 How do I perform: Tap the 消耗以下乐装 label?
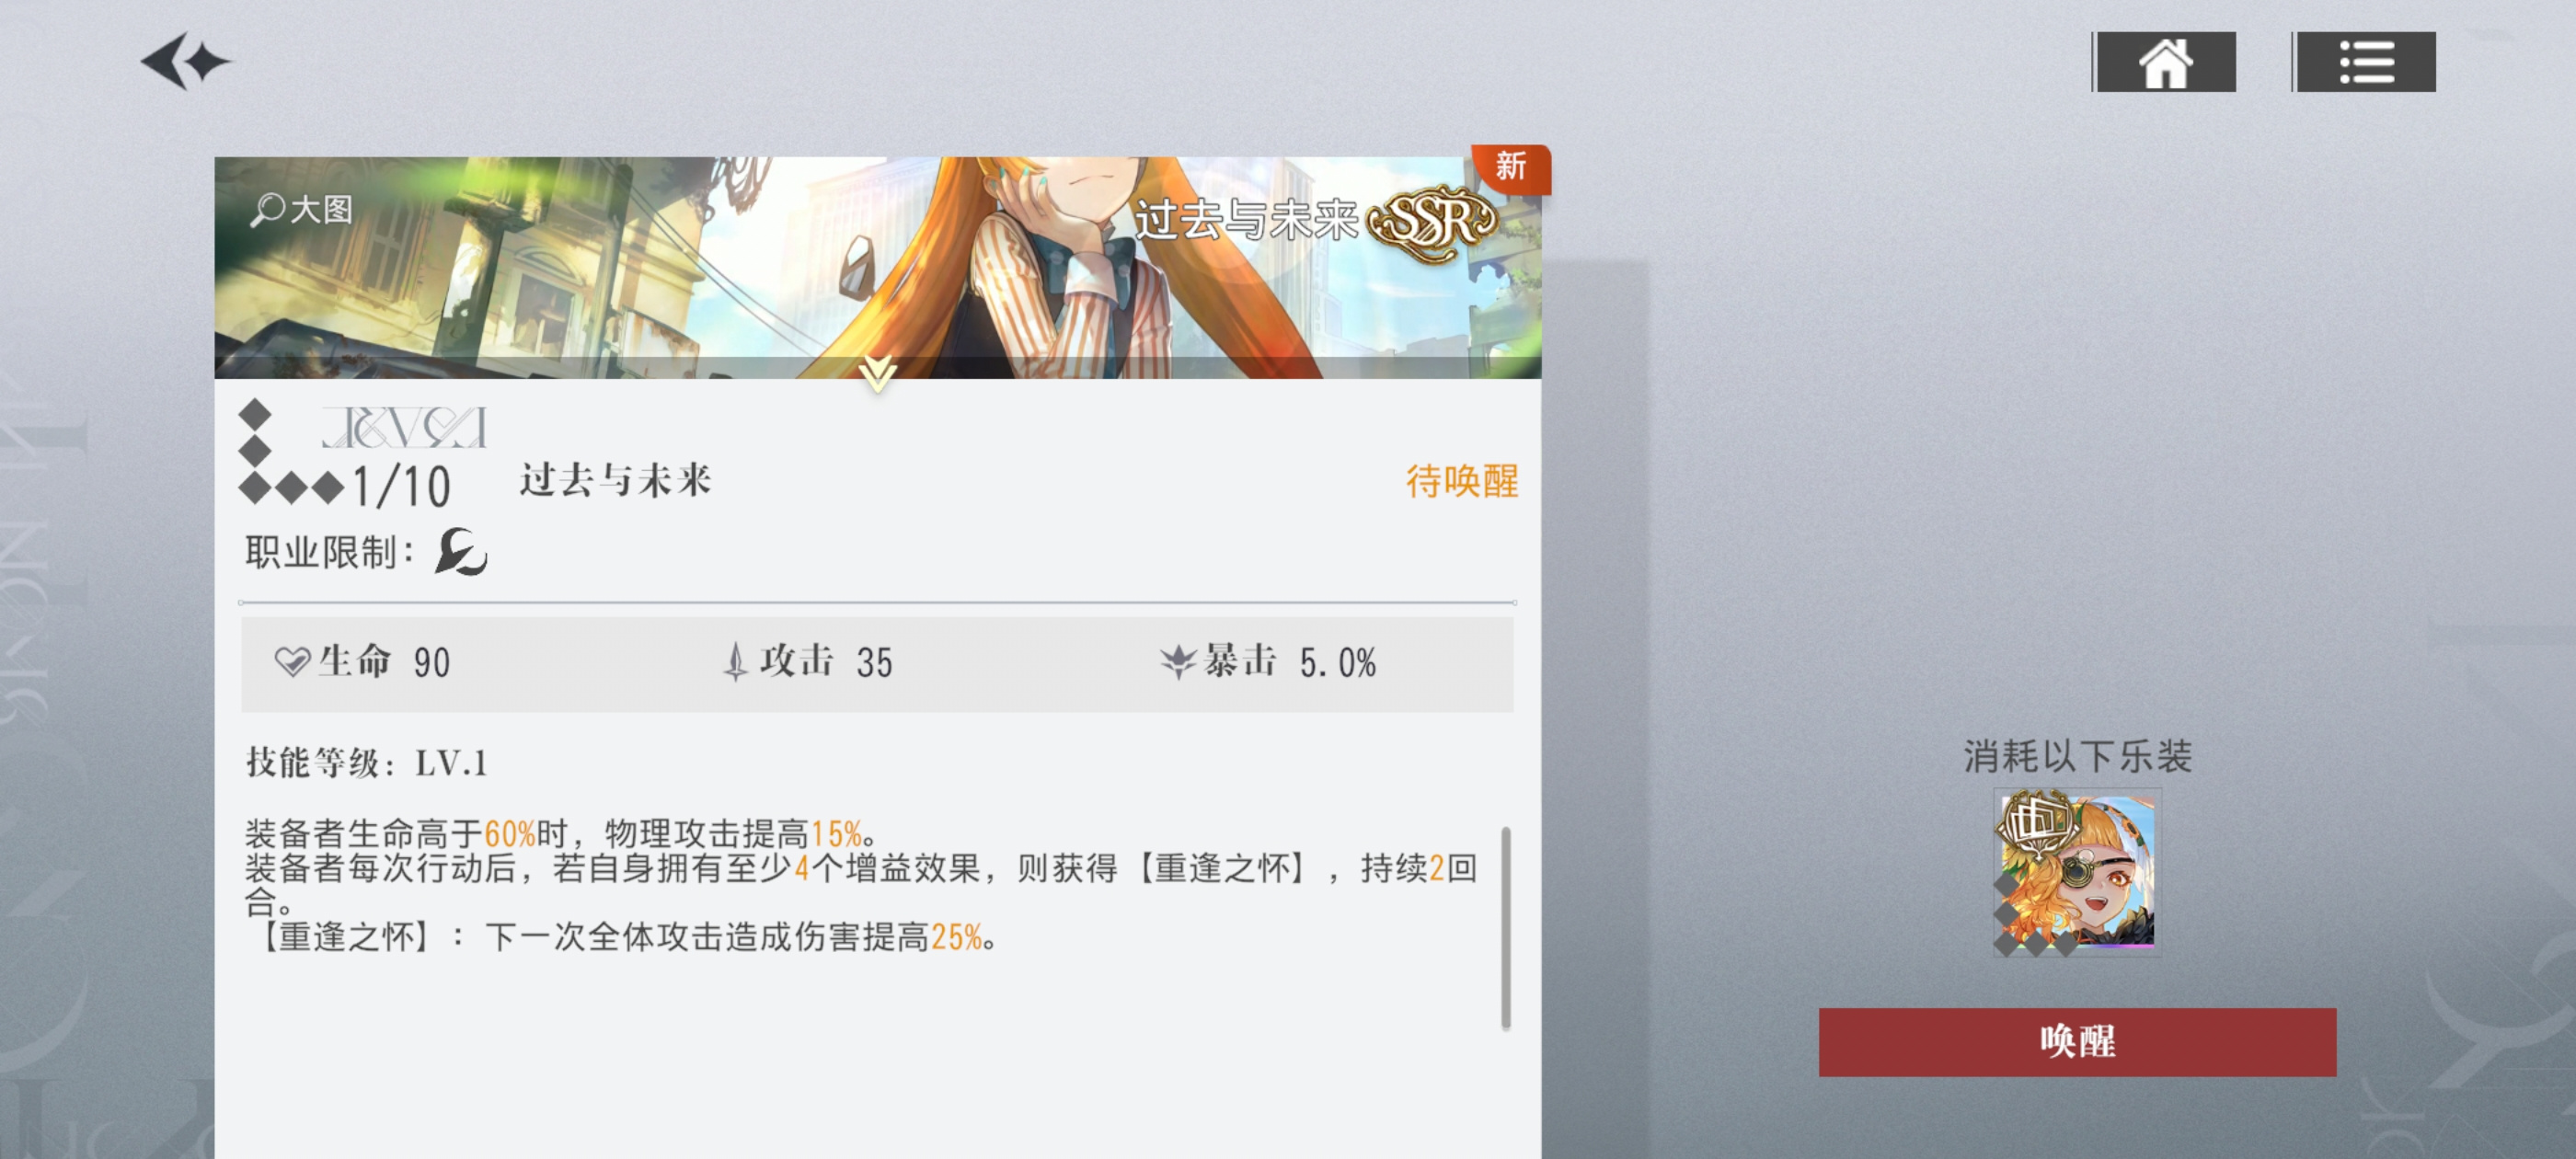(2077, 756)
